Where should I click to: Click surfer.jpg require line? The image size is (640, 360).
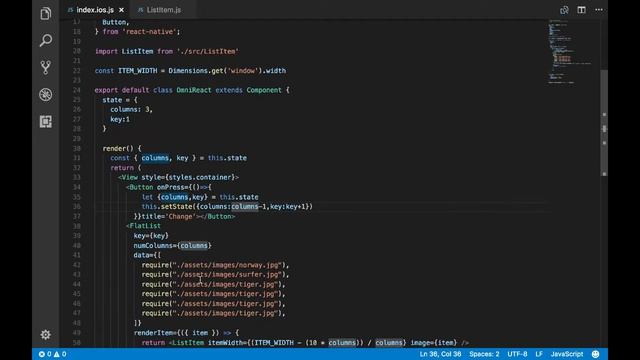(x=215, y=275)
